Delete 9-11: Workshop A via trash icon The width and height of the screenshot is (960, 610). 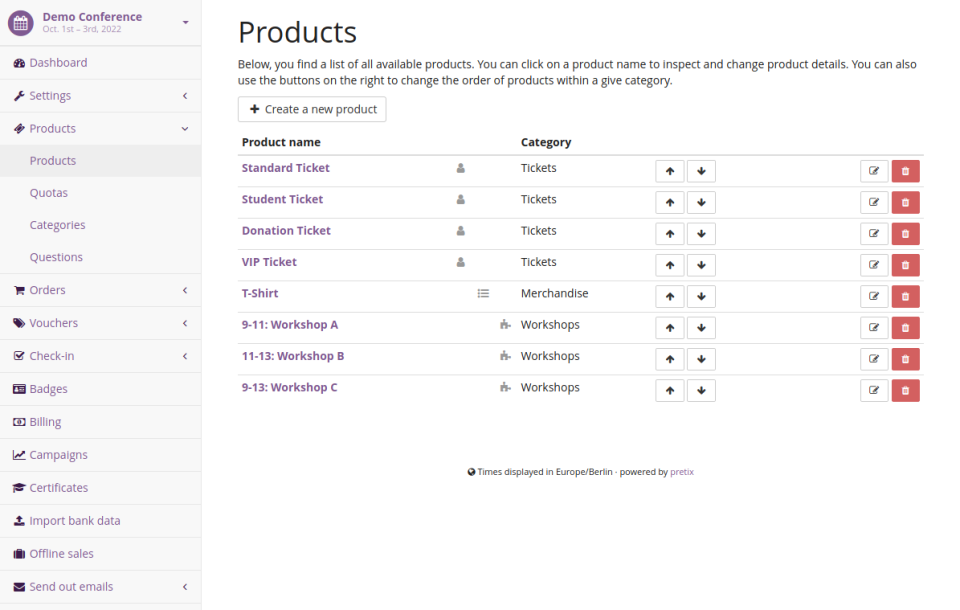(905, 327)
